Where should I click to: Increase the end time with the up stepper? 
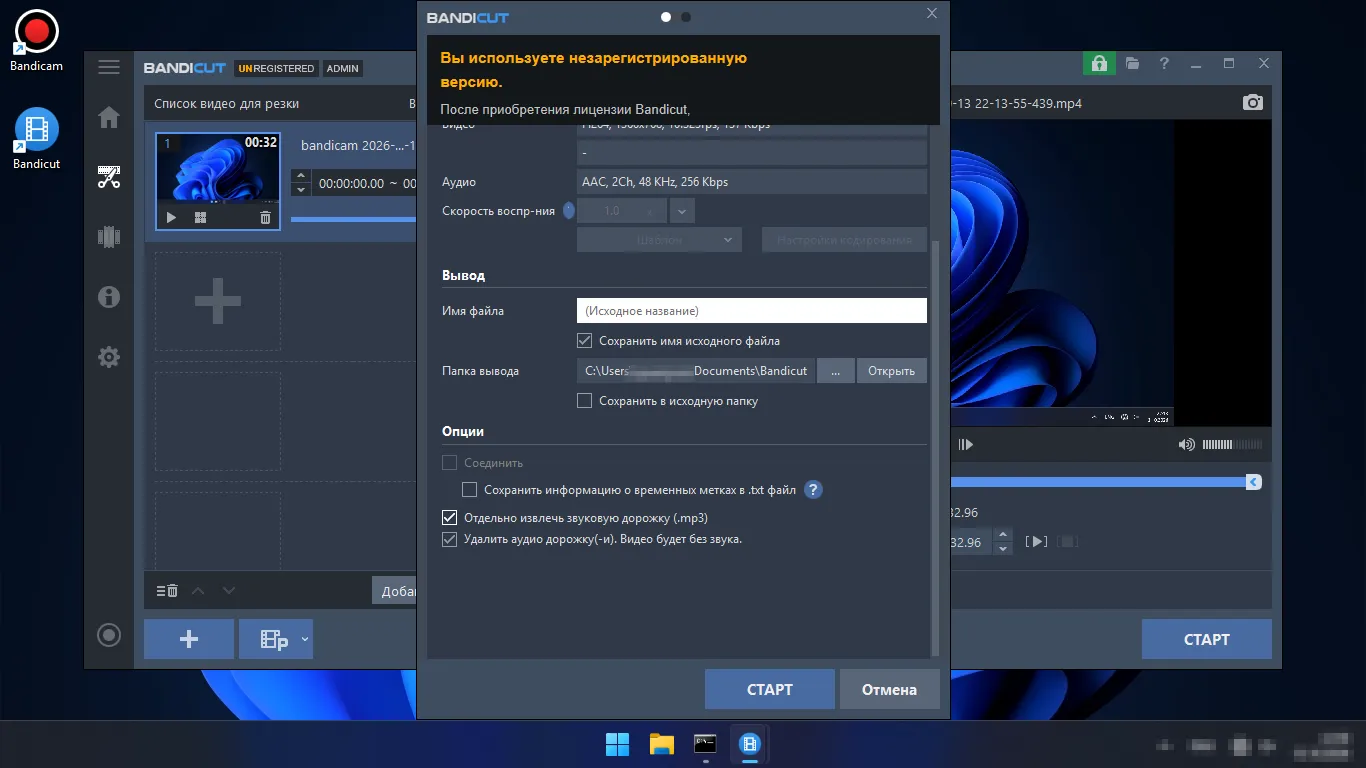1003,535
